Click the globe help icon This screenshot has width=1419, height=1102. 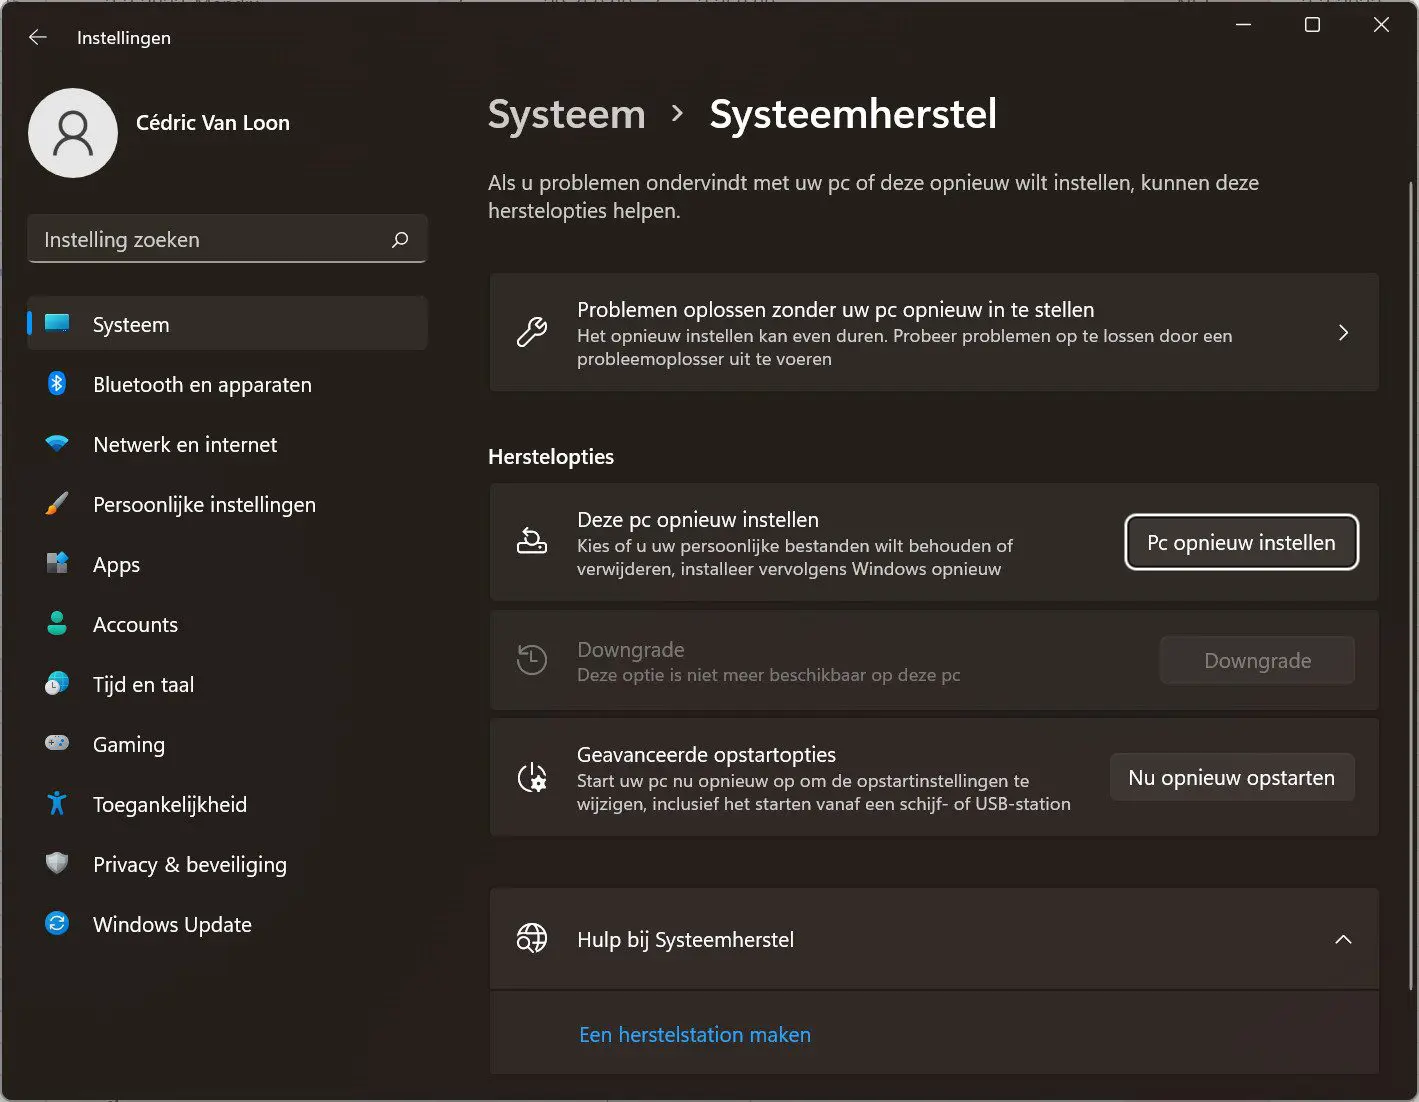pos(531,938)
